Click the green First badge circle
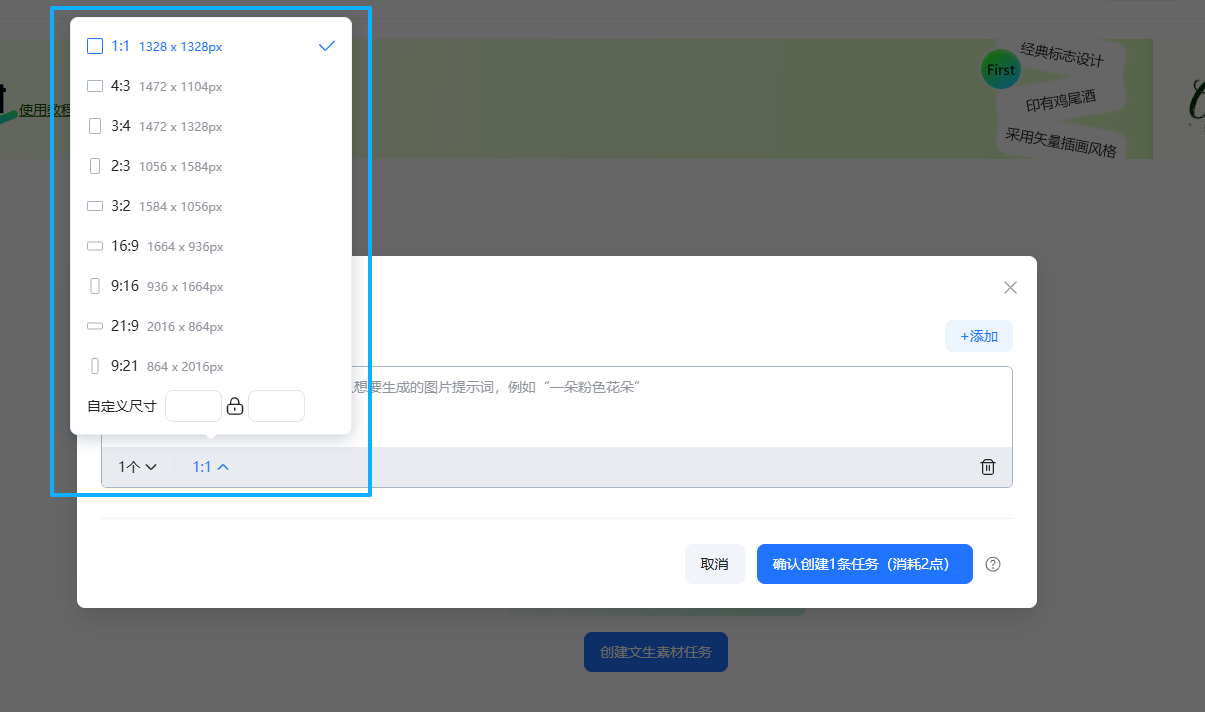 coord(1000,69)
